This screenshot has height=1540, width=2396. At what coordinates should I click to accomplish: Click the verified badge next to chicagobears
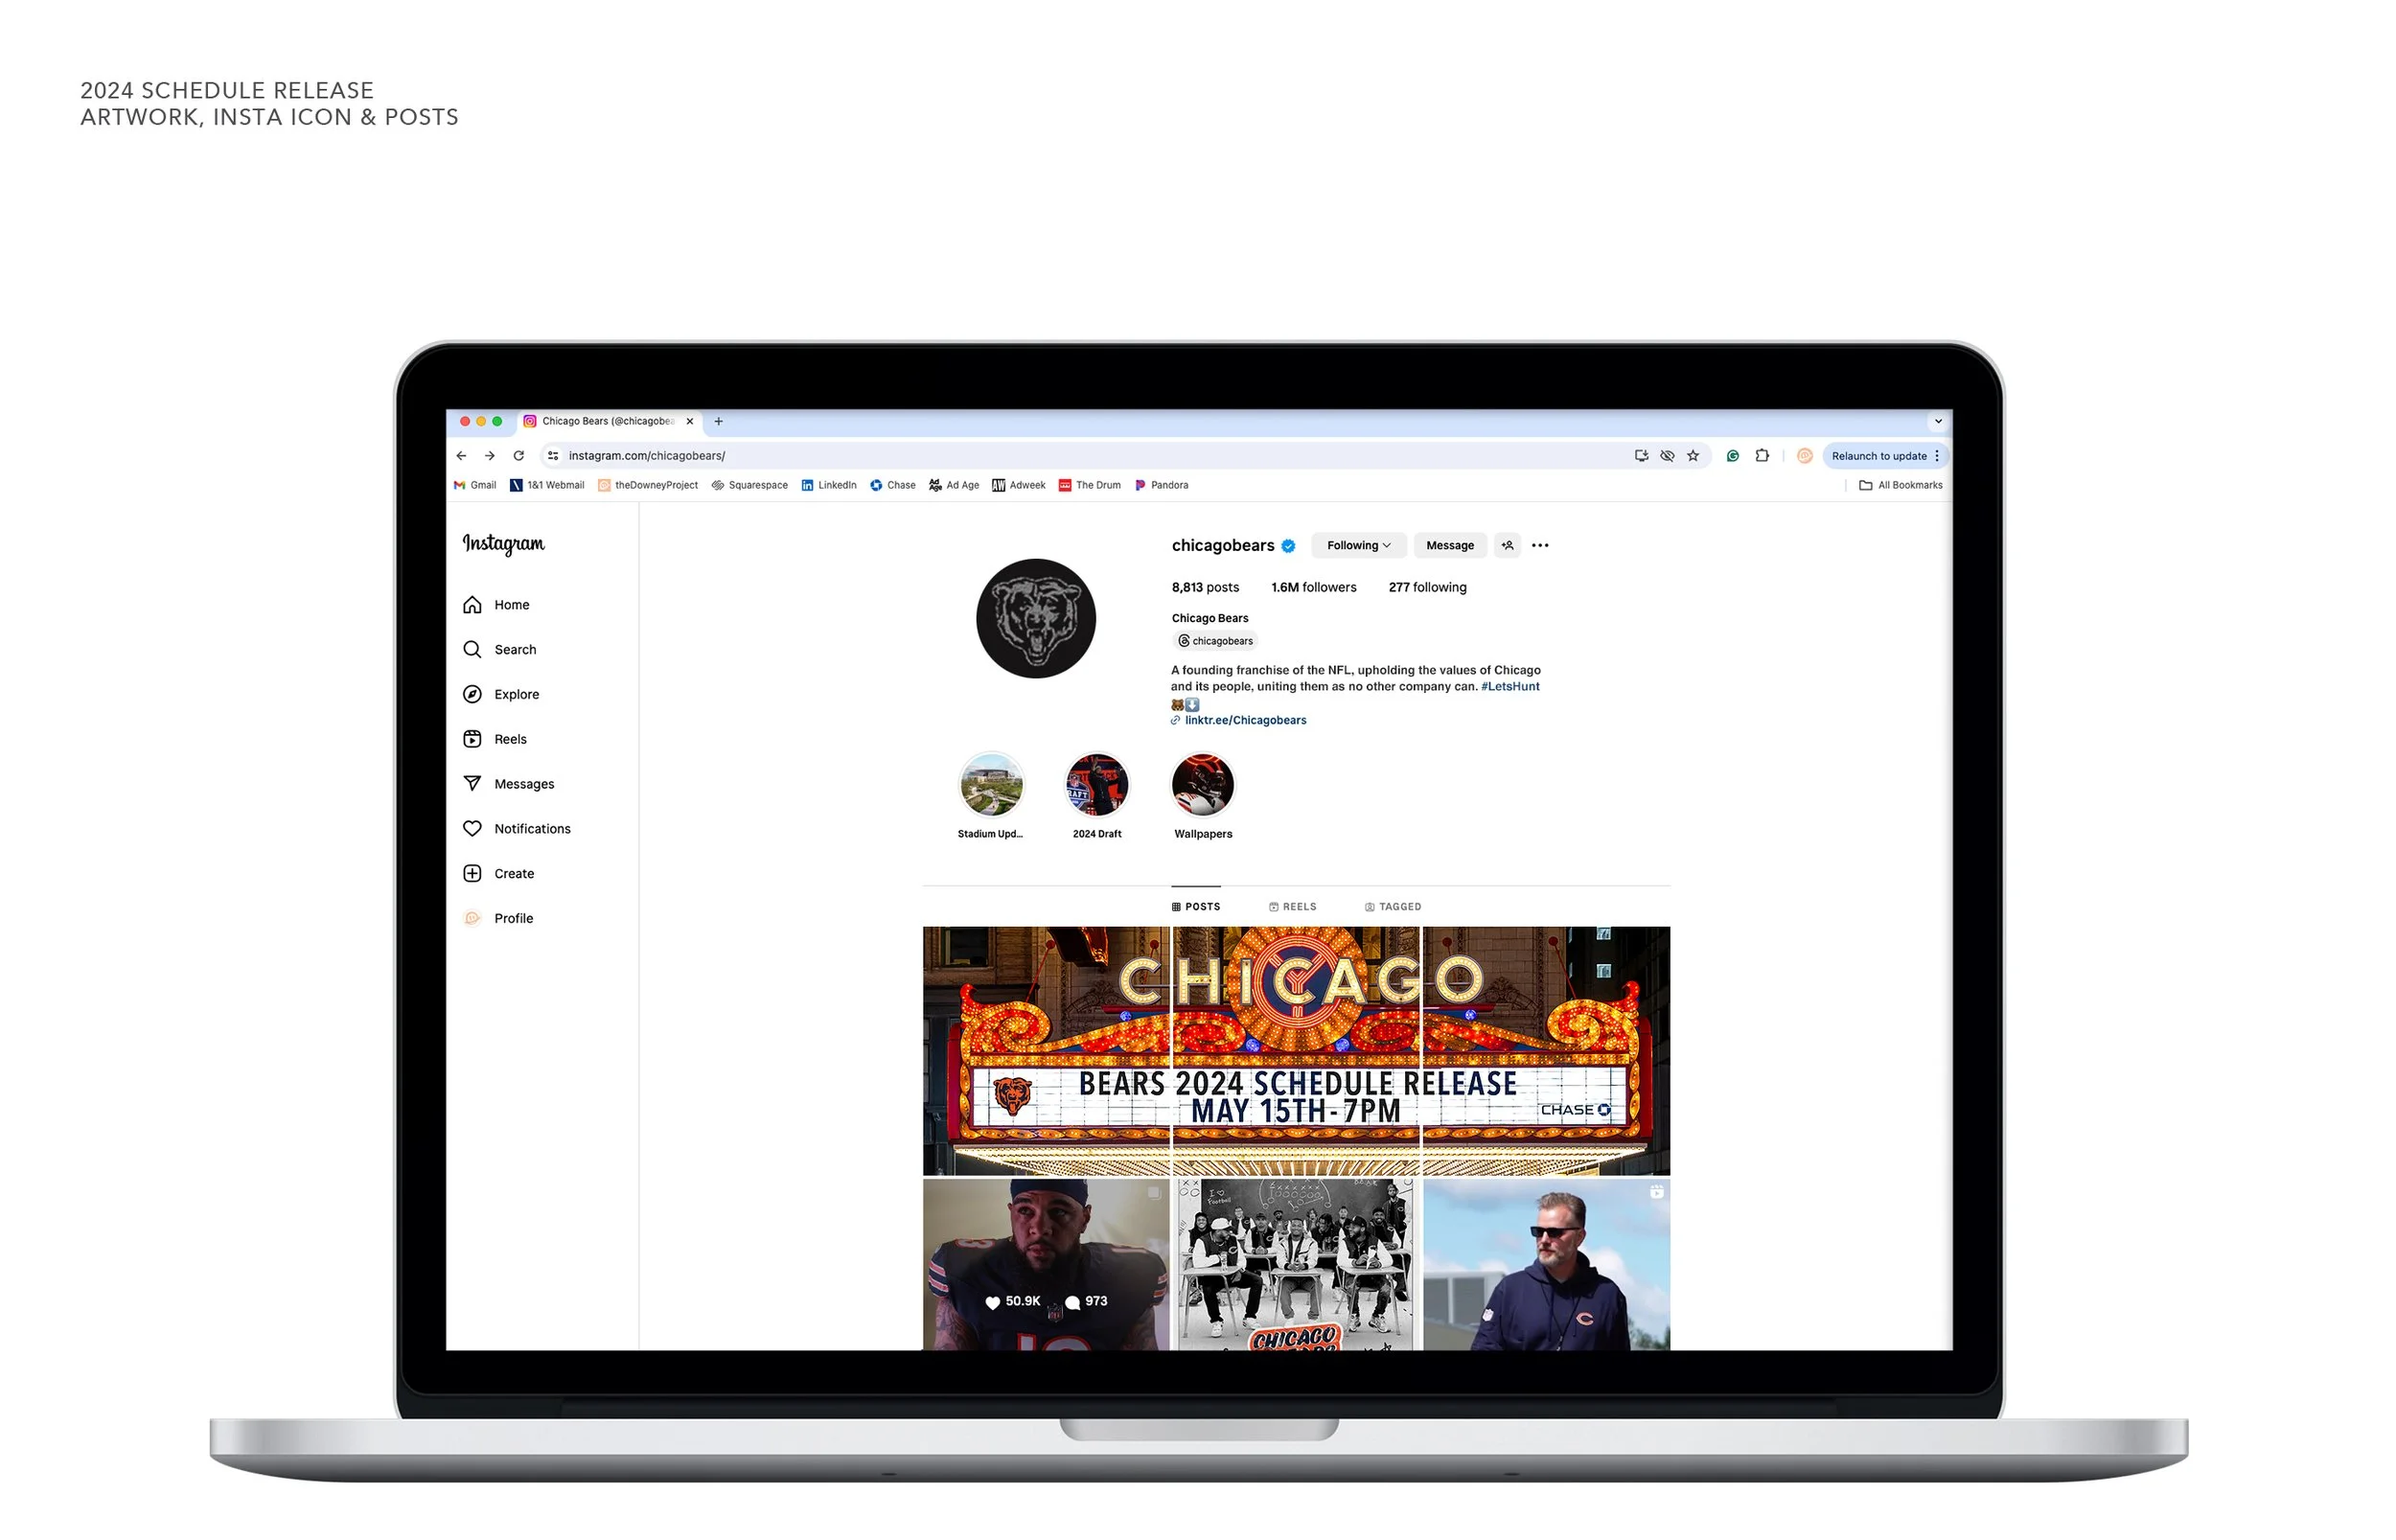[x=1289, y=546]
